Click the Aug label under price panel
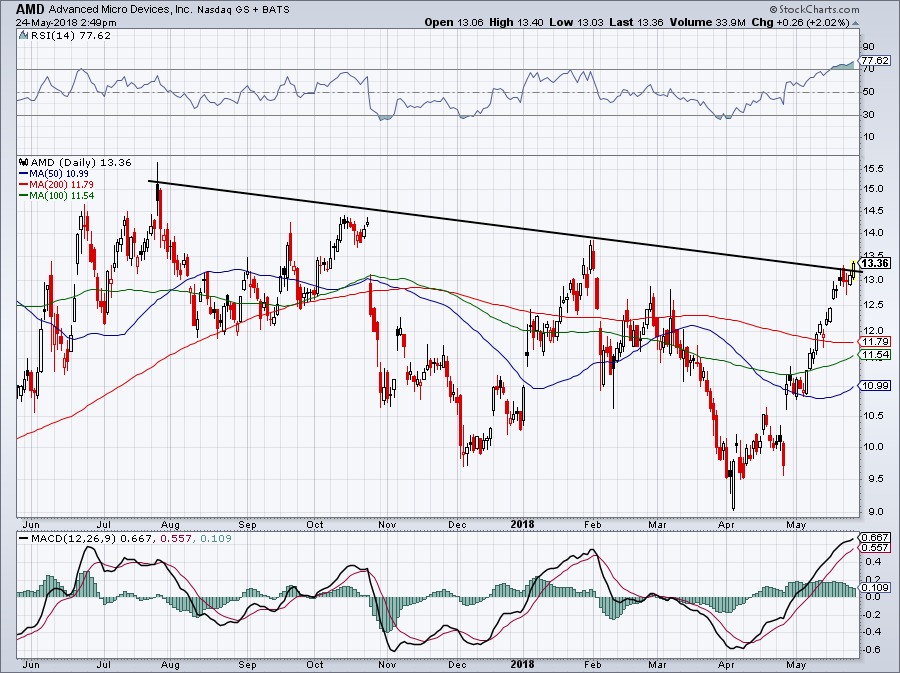 tap(170, 524)
